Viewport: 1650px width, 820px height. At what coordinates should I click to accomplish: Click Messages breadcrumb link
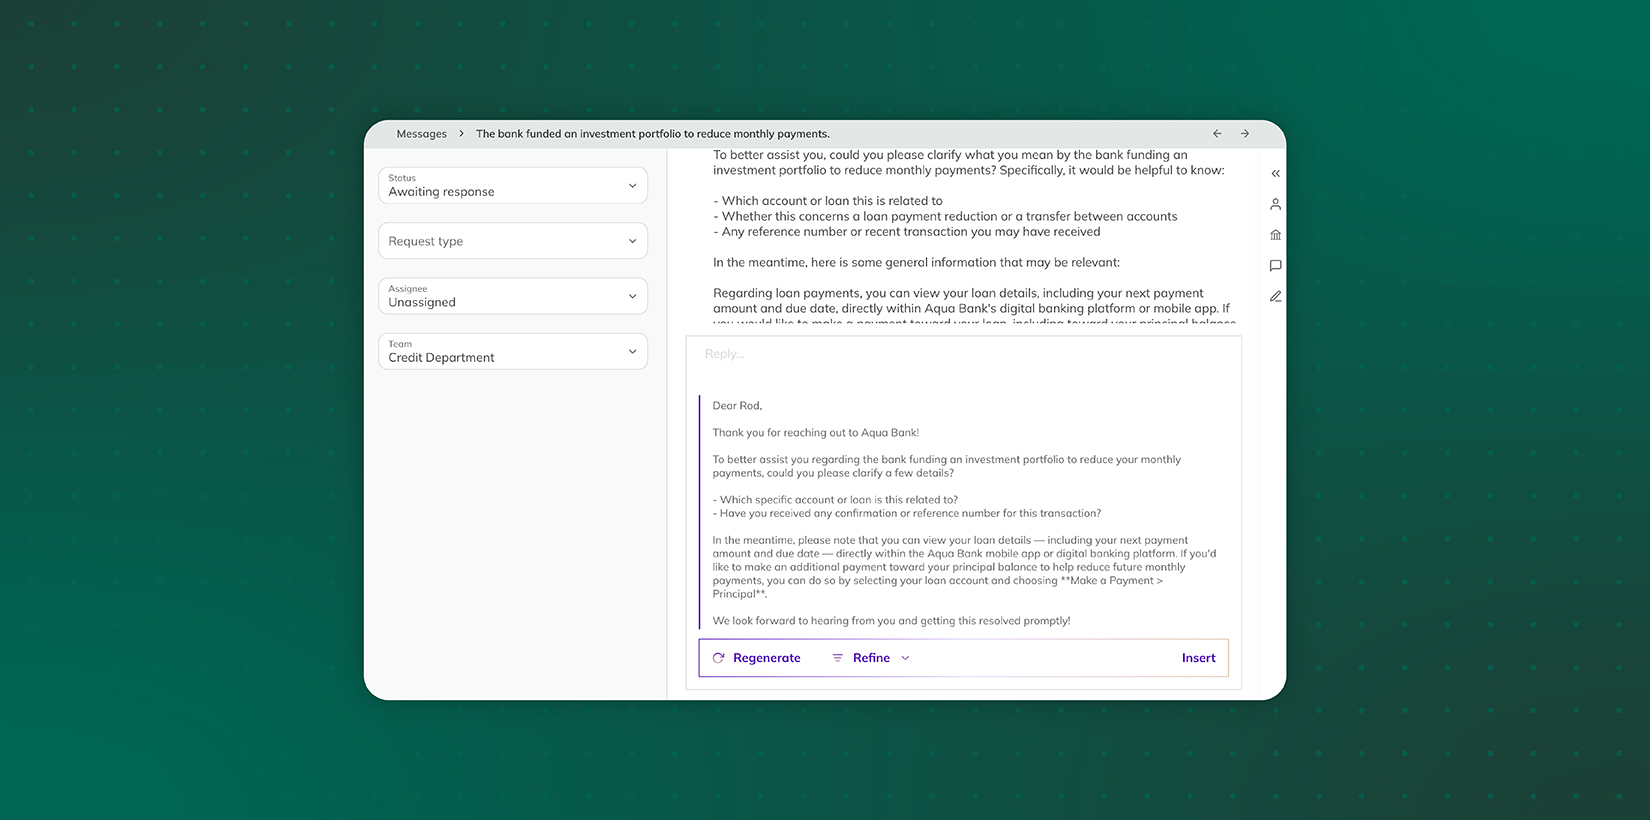(x=422, y=134)
